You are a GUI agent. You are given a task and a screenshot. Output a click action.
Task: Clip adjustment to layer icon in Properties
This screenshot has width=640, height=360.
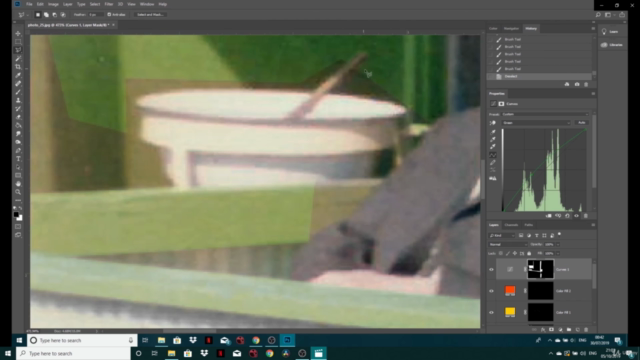549,216
